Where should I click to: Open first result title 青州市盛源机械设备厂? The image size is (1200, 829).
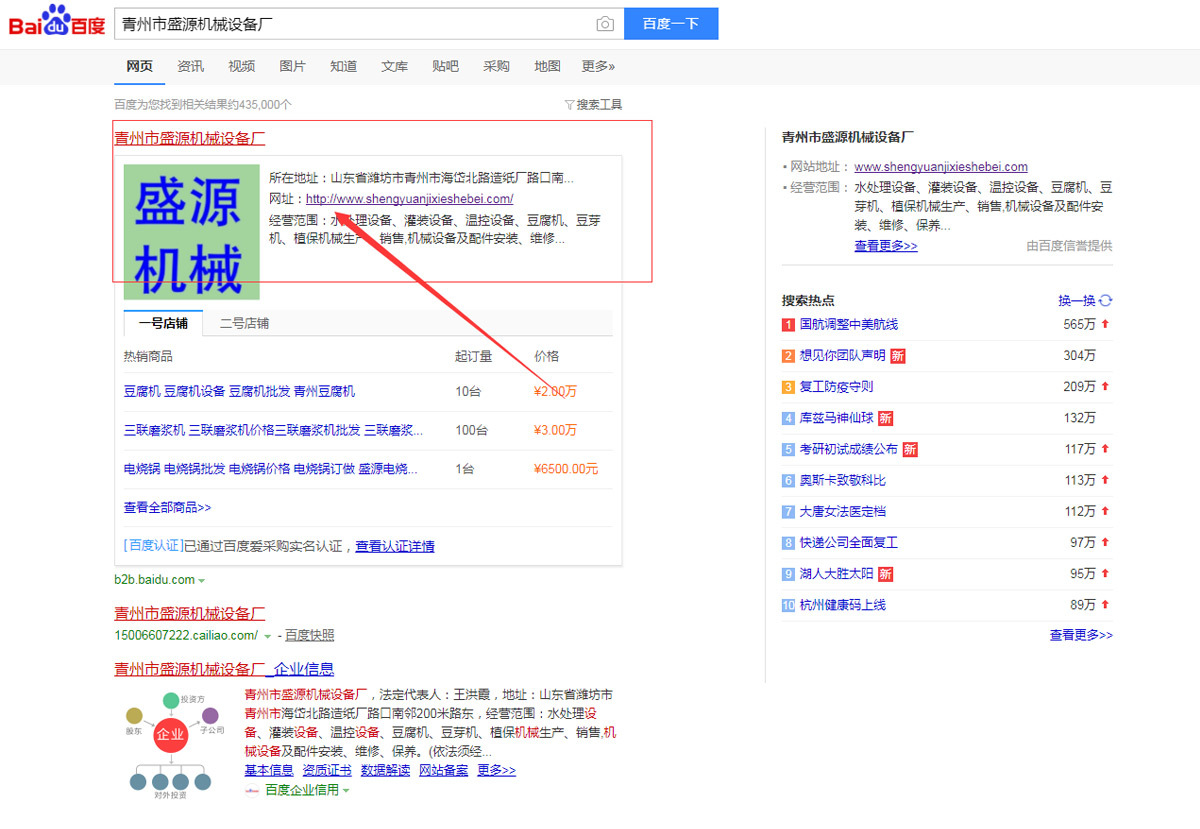click(x=189, y=138)
